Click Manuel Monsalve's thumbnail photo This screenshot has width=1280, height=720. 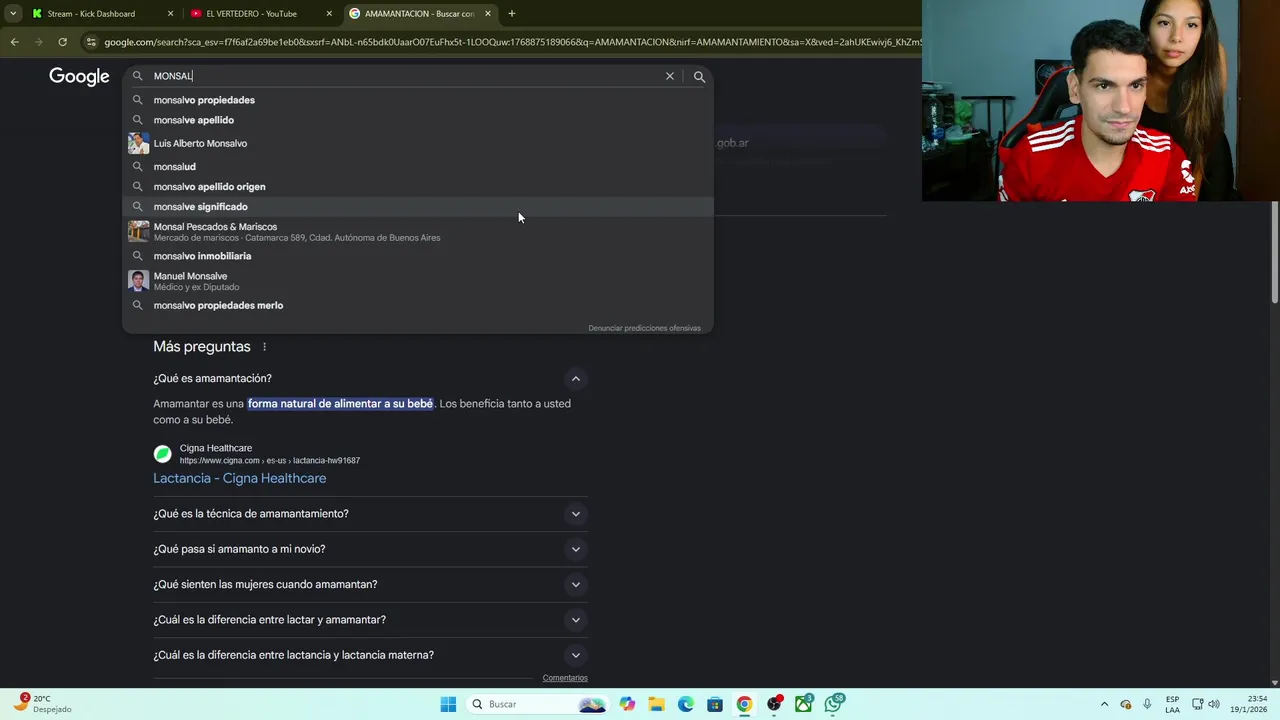[138, 281]
